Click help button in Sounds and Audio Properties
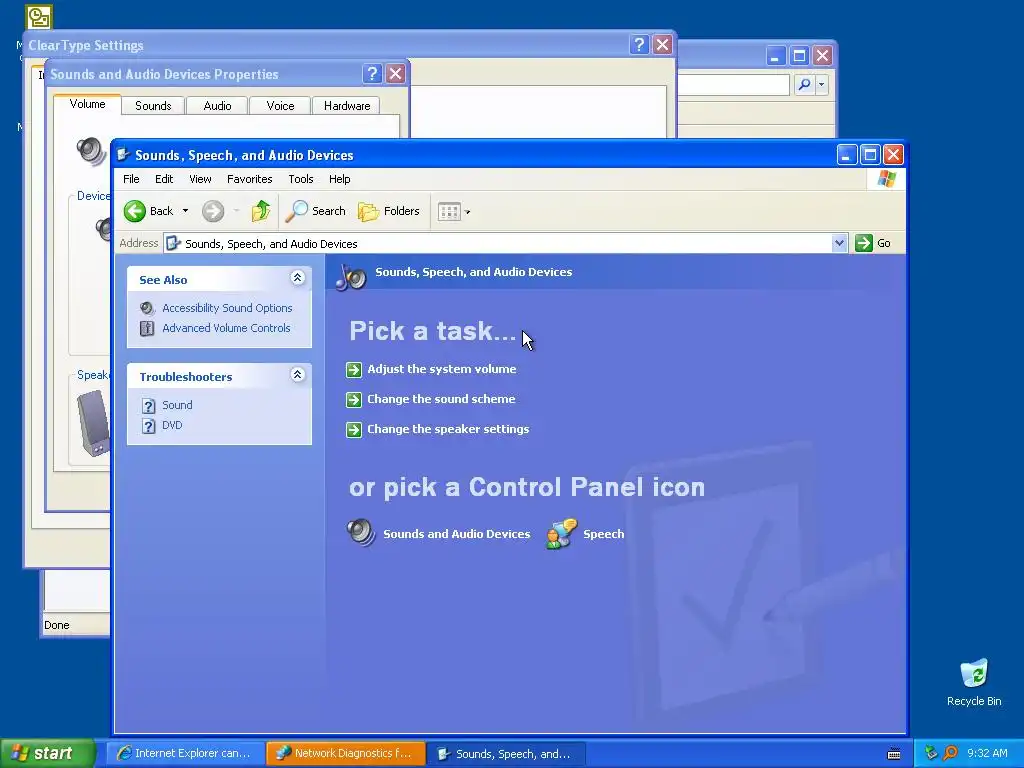The width and height of the screenshot is (1024, 768). pos(372,74)
